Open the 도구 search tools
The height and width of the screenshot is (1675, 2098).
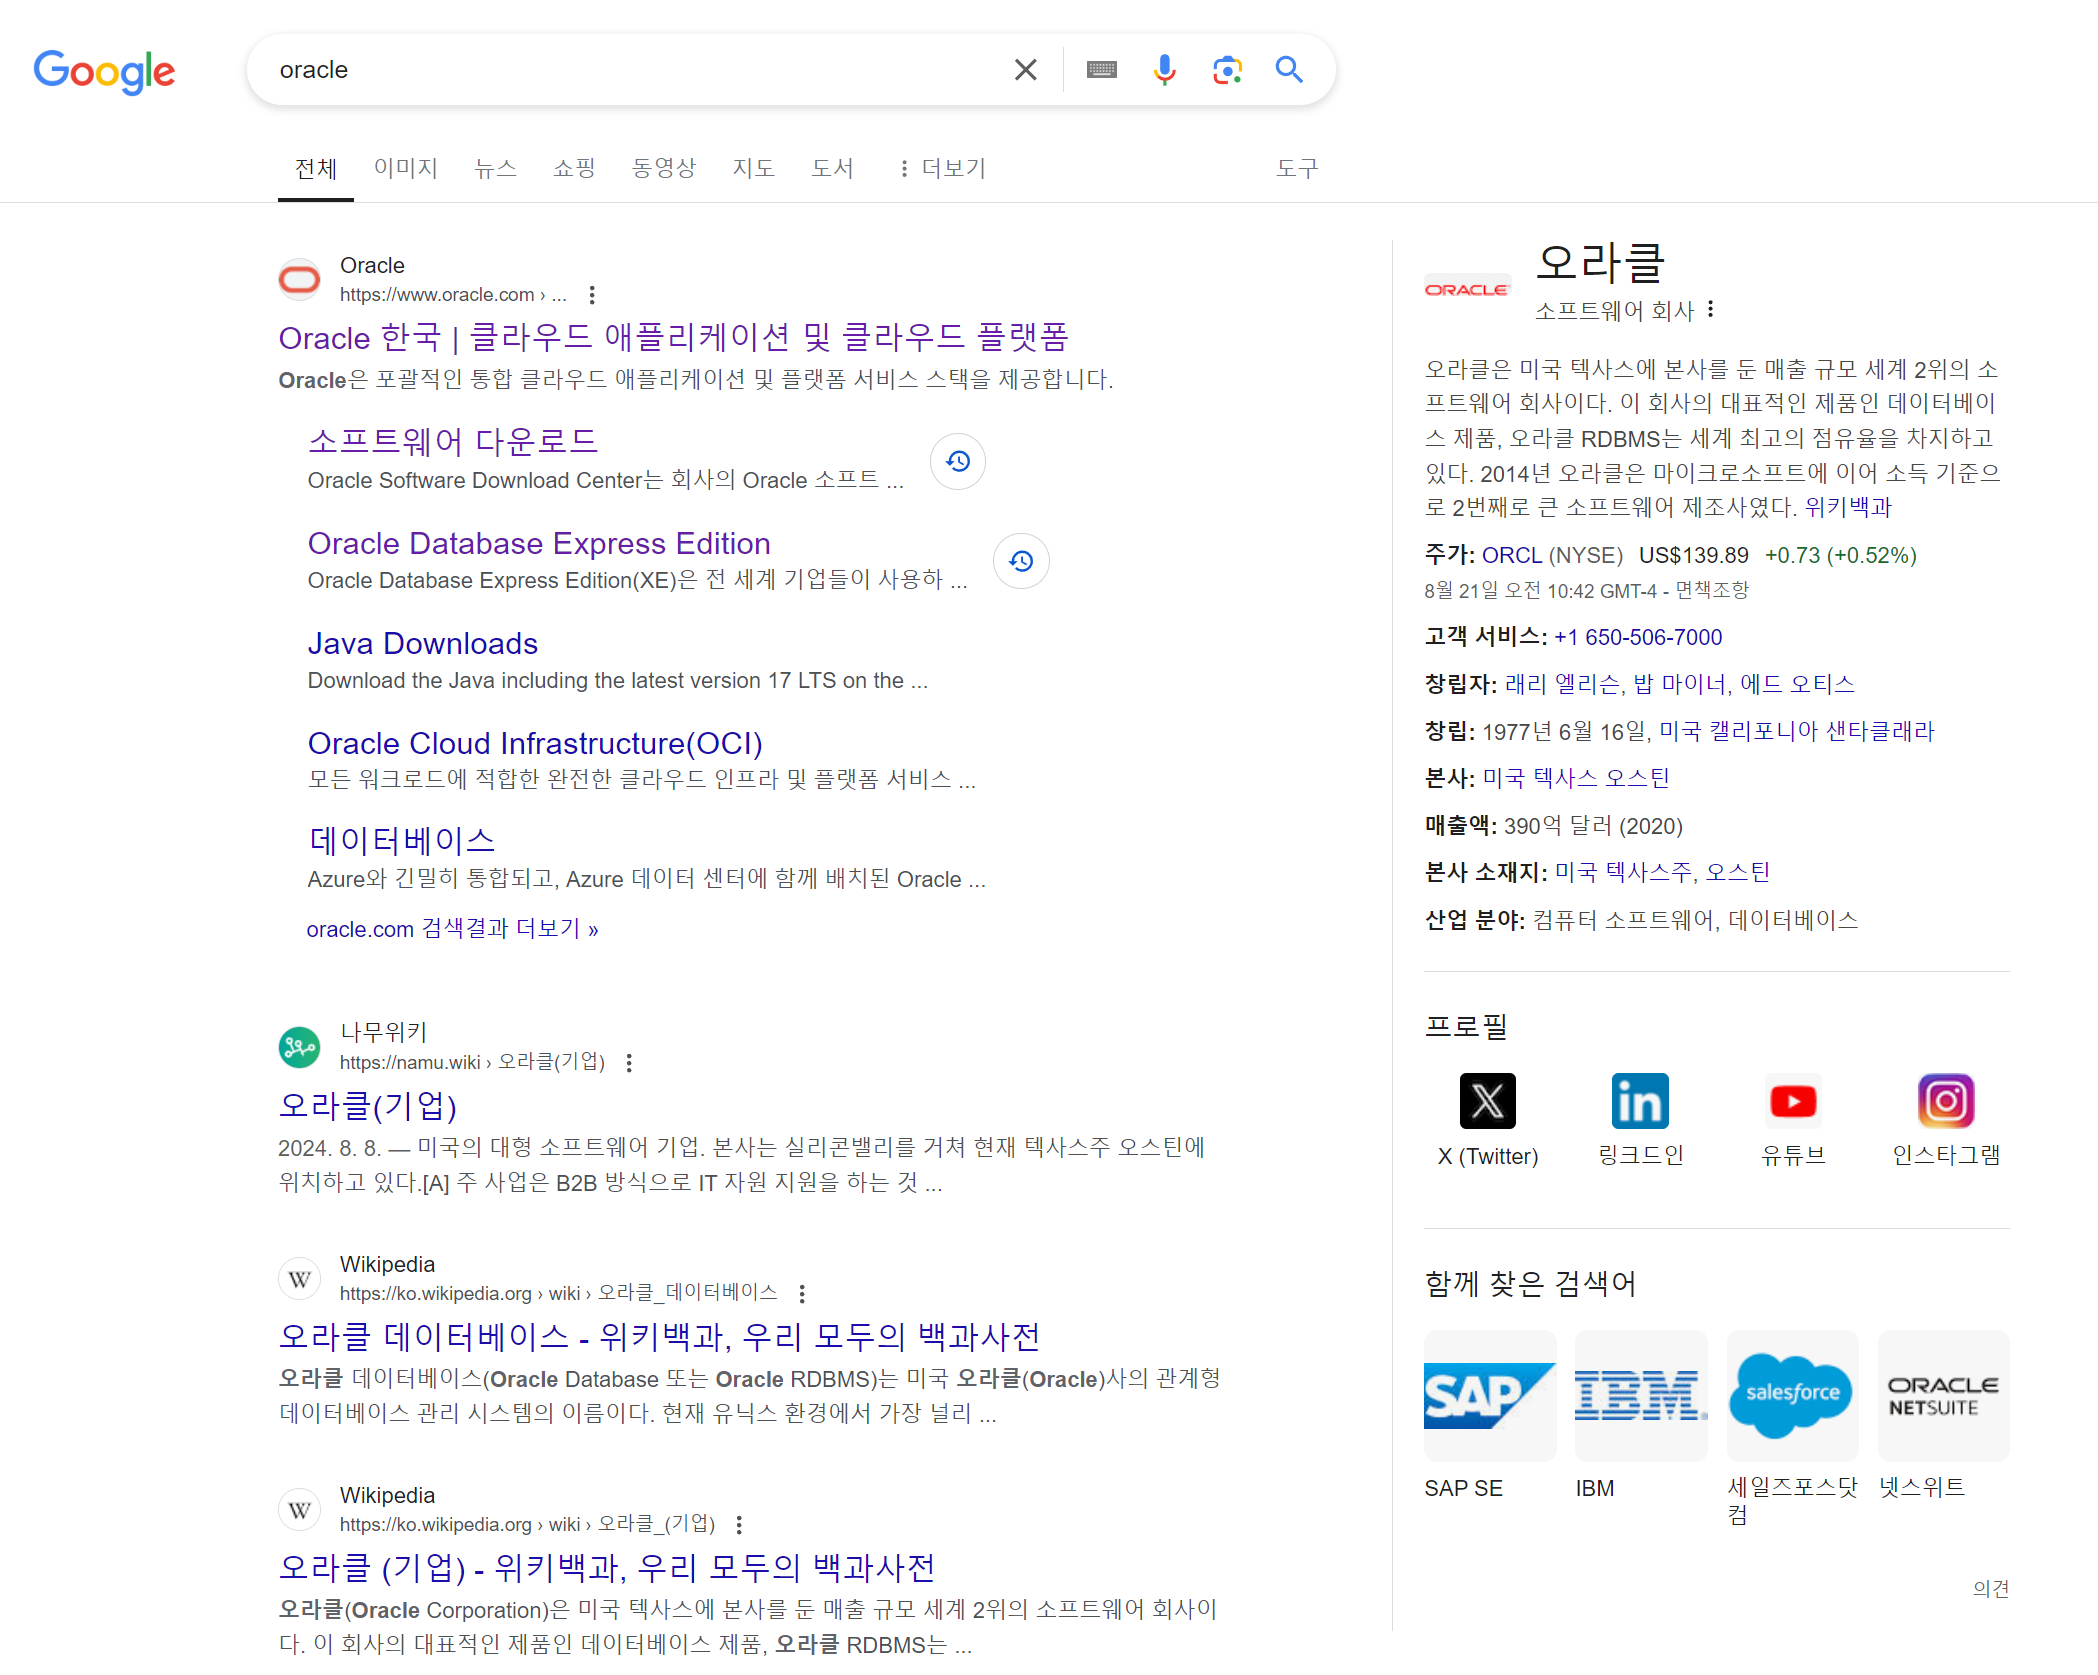point(1297,168)
